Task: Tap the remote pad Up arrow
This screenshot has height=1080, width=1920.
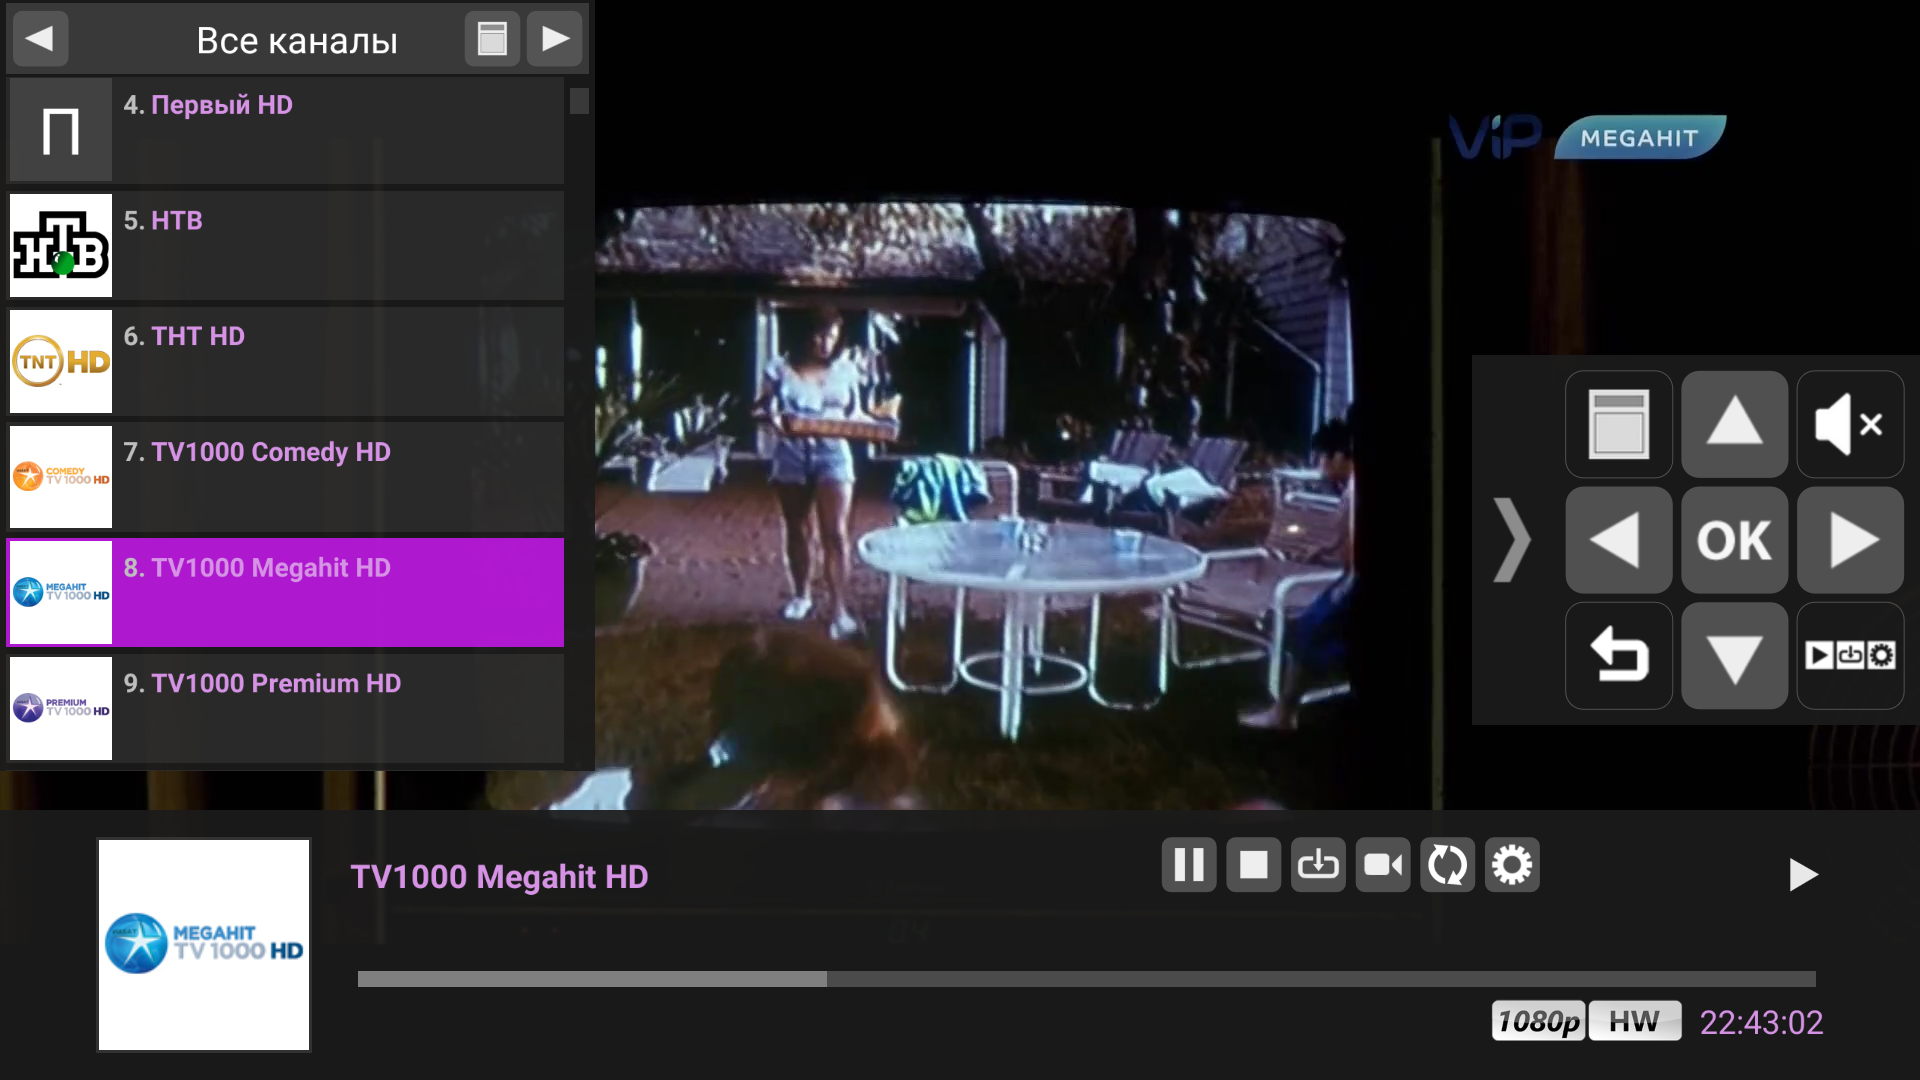Action: (1734, 424)
